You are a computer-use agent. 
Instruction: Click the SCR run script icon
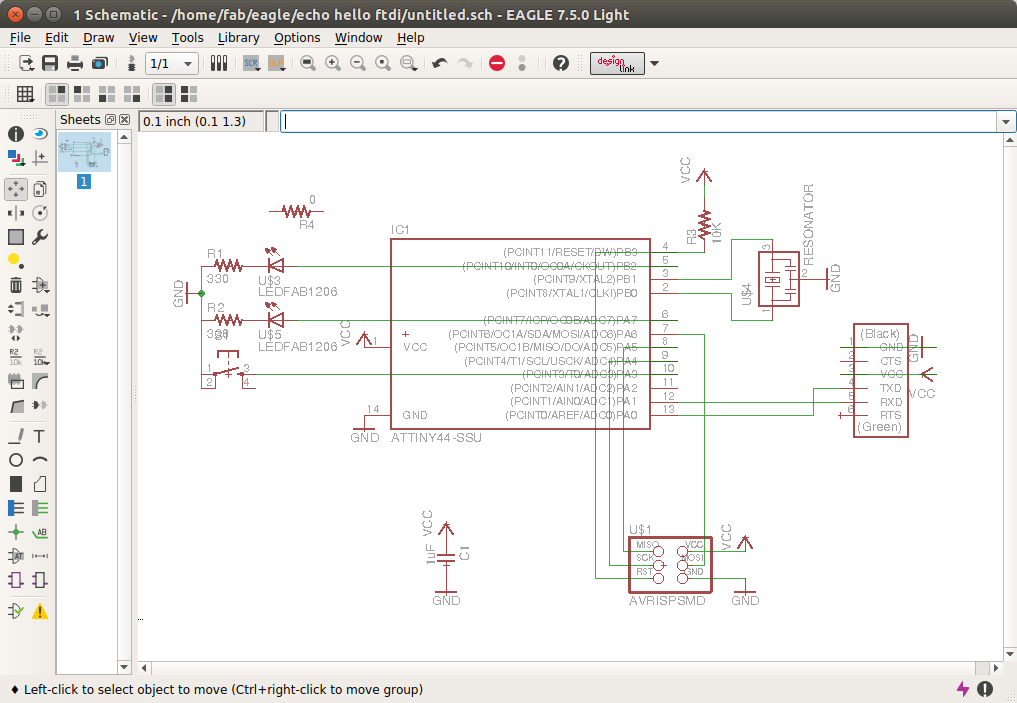coord(251,63)
